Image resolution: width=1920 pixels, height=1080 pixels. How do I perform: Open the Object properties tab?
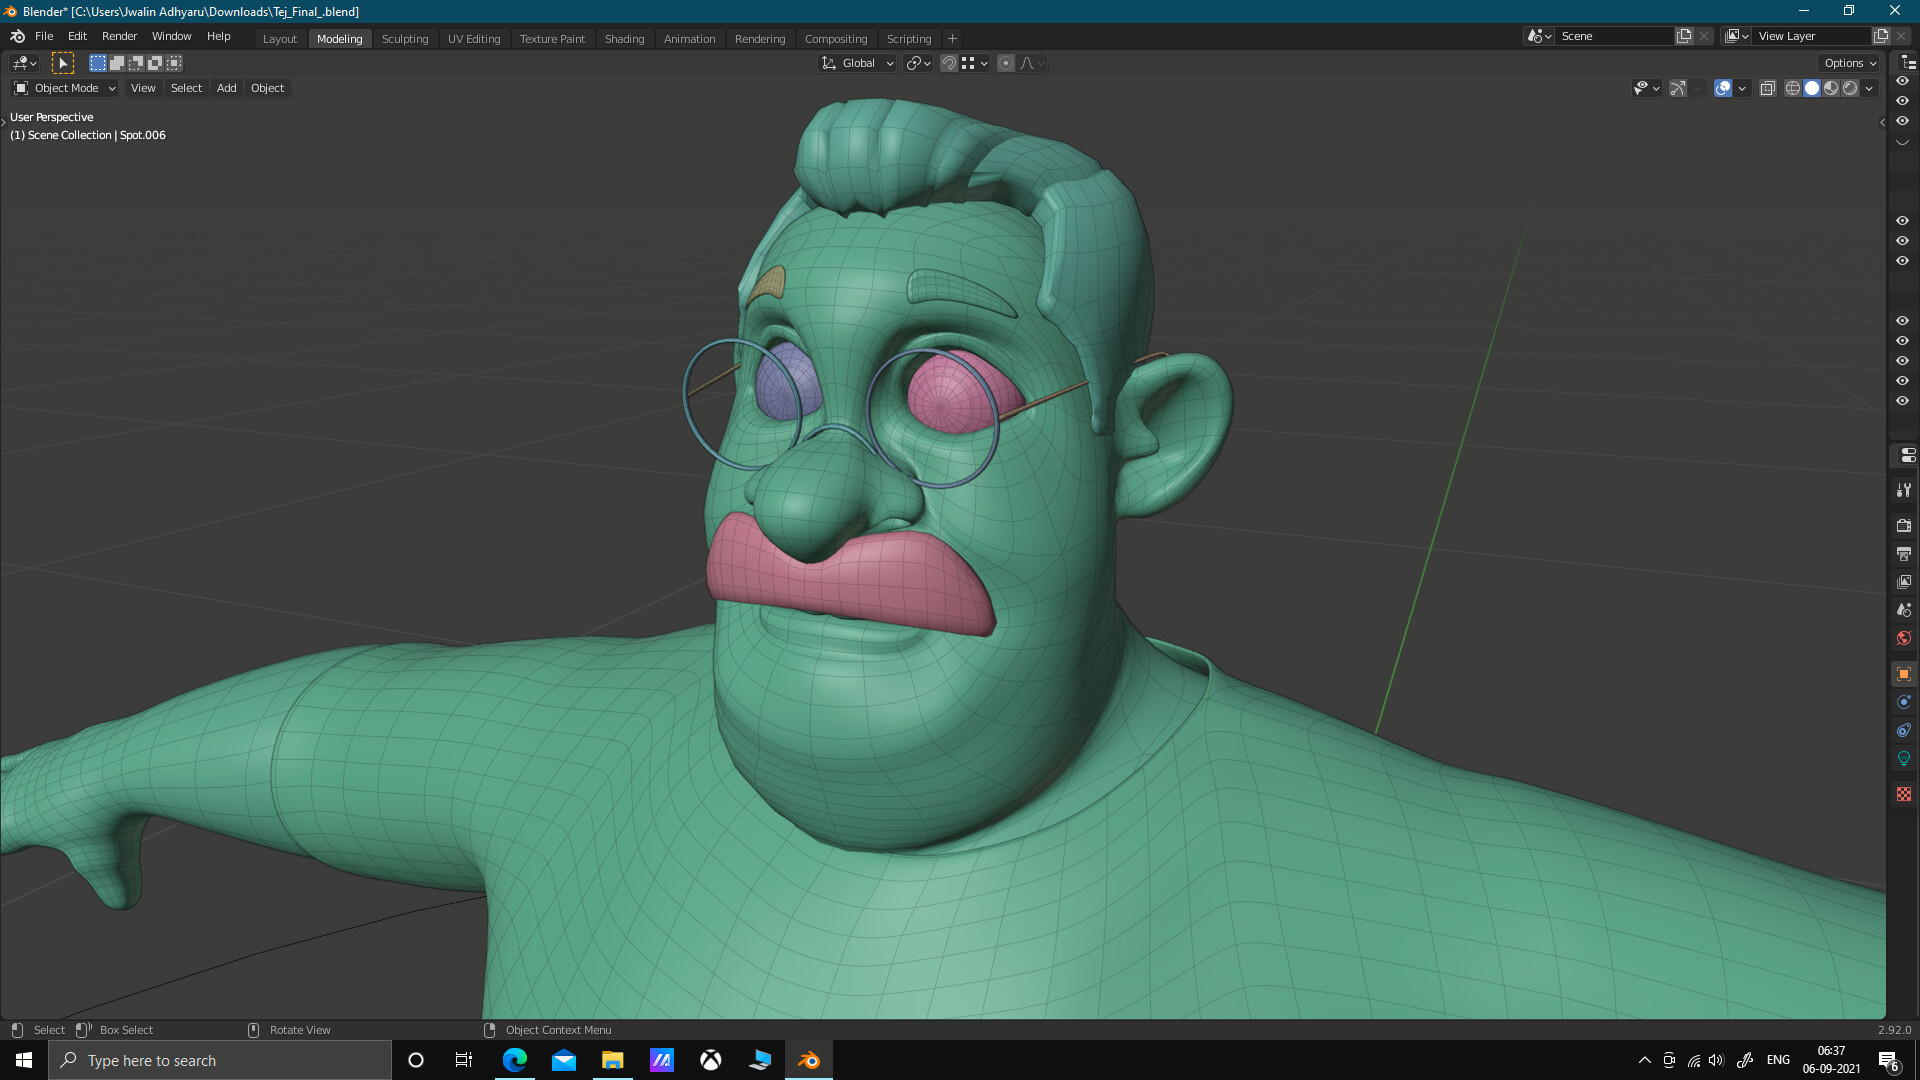point(1904,674)
